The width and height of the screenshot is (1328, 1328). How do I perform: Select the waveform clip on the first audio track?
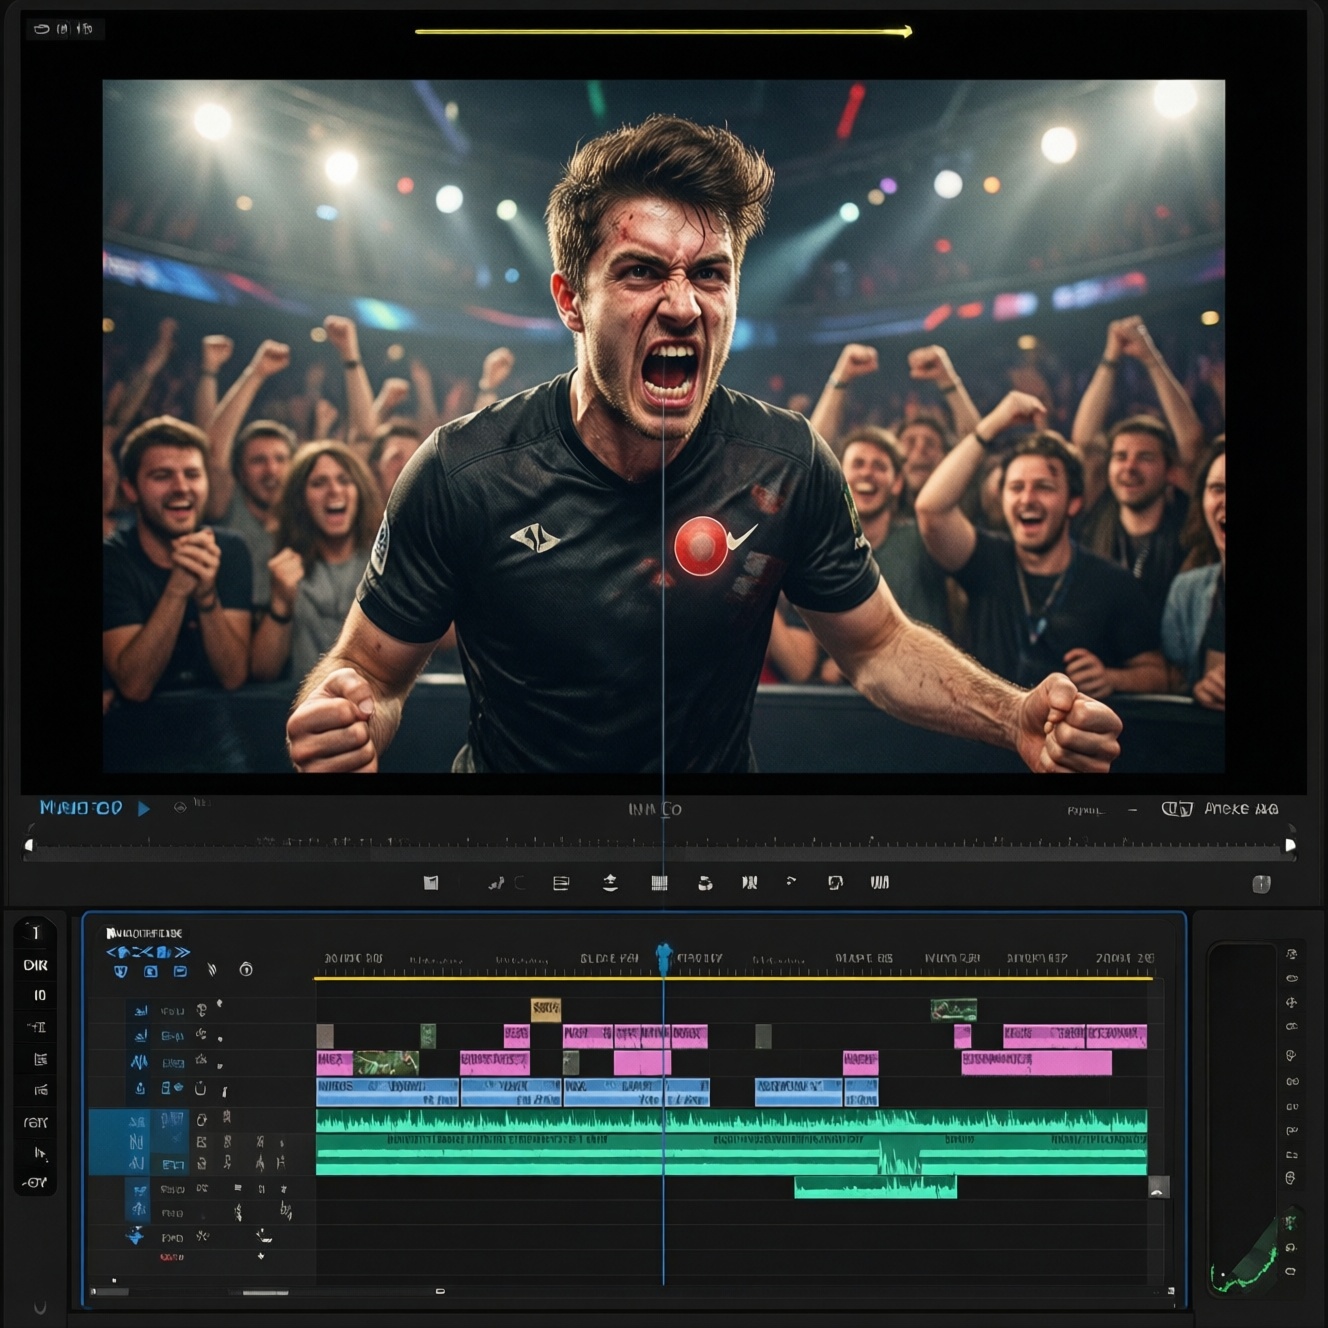point(731,1121)
